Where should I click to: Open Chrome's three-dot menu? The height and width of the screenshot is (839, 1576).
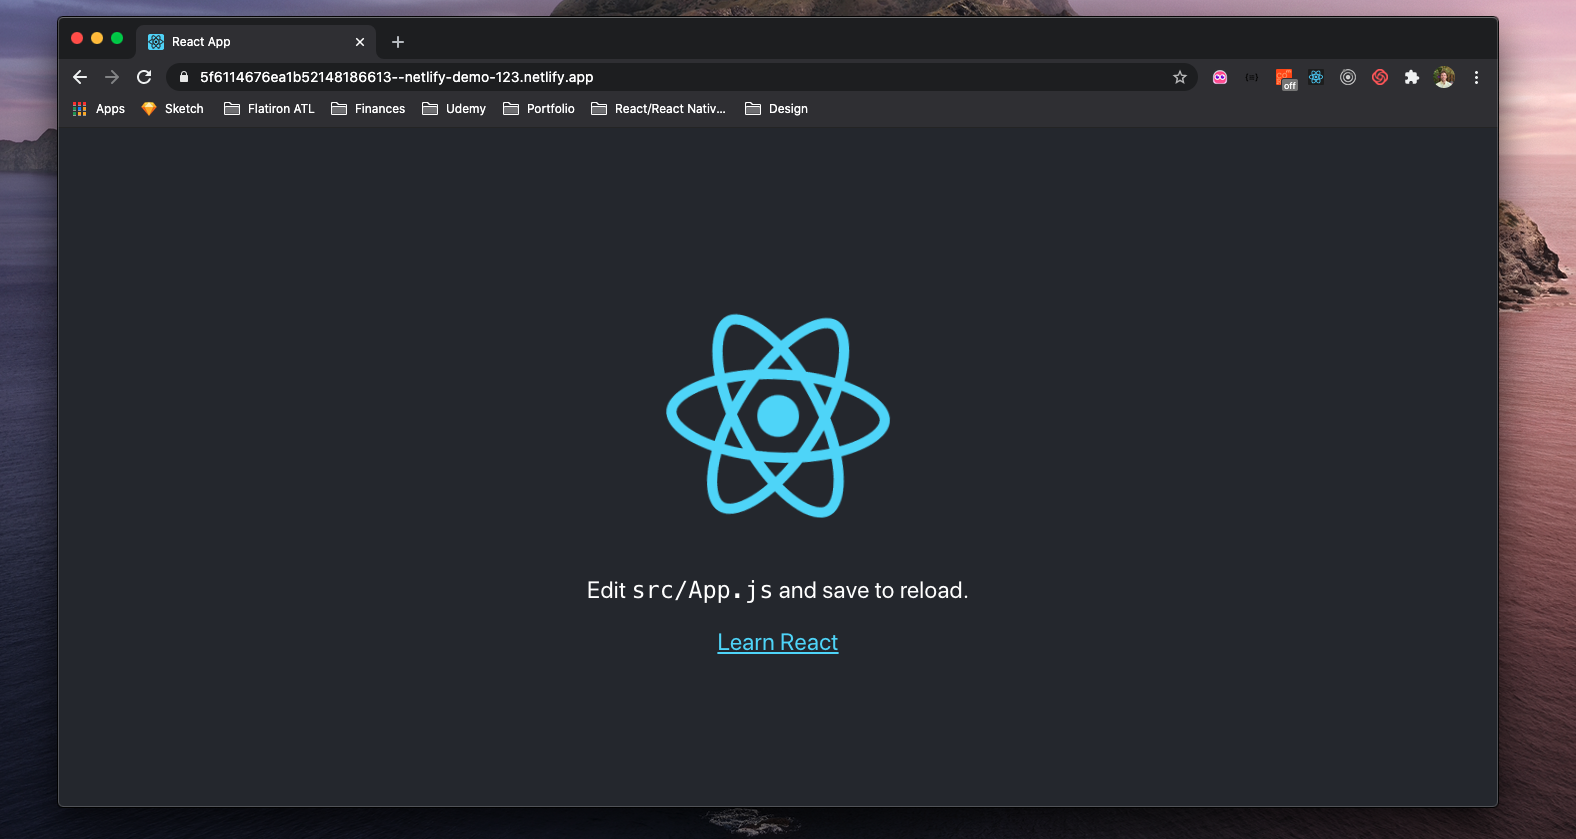pyautogui.click(x=1476, y=77)
